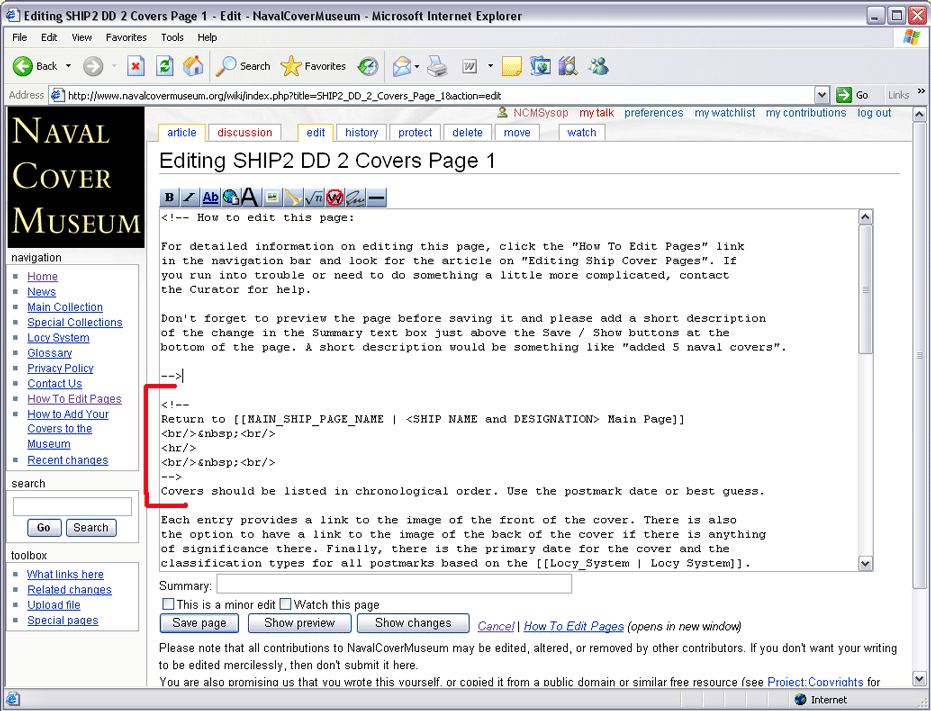The width and height of the screenshot is (931, 711).
Task: Click the italic text toolbar icon
Action: click(x=189, y=198)
